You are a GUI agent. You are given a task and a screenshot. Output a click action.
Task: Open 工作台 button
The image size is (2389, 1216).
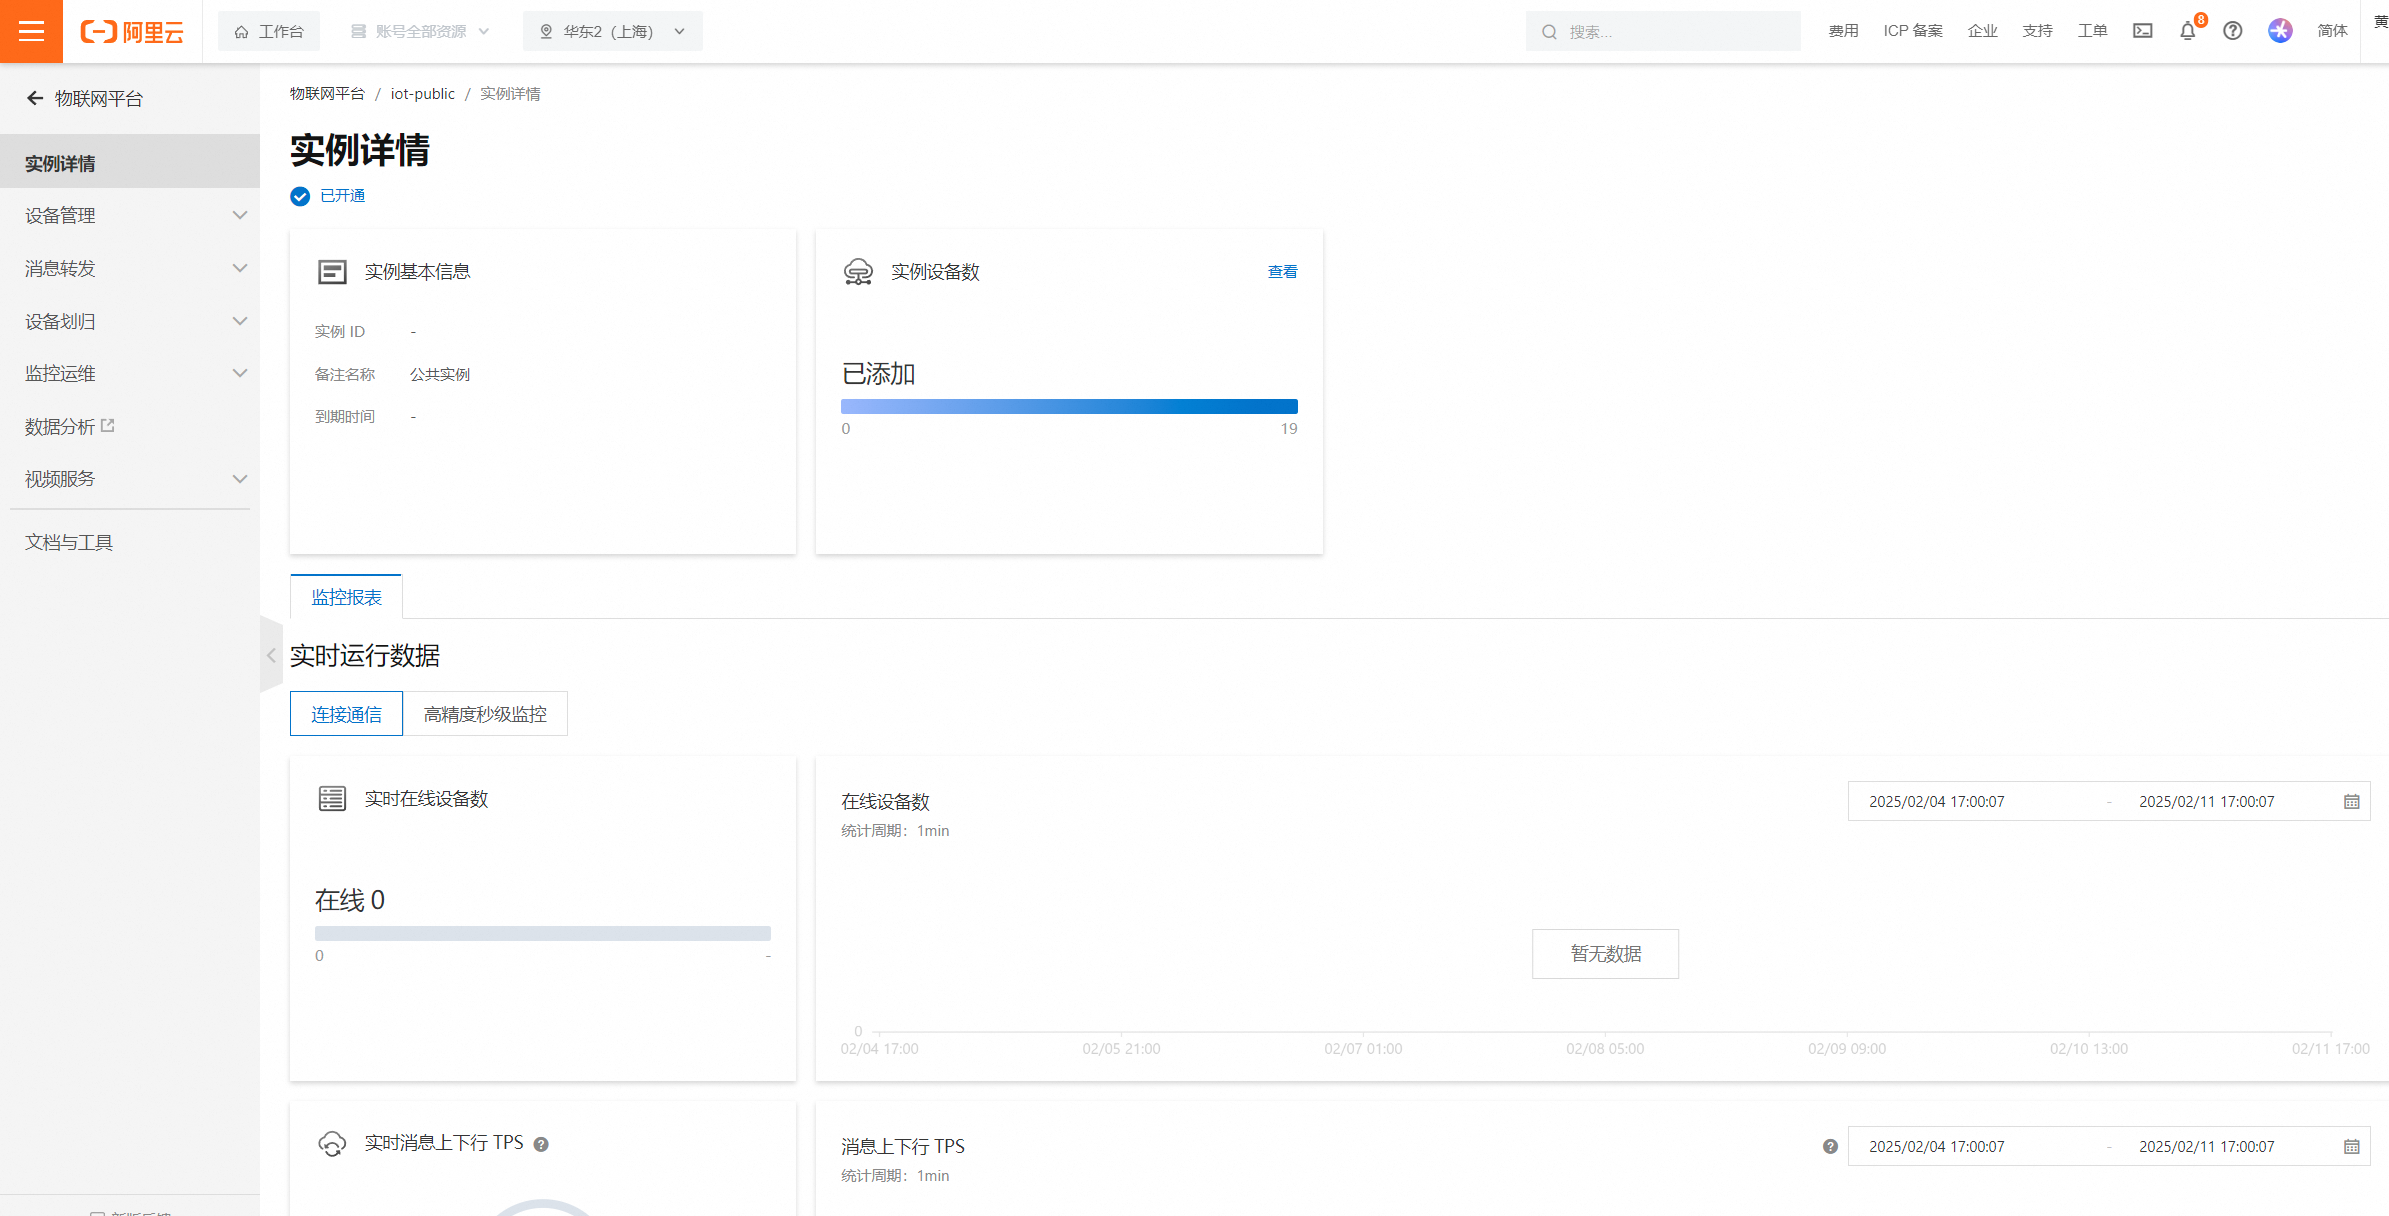pyautogui.click(x=269, y=31)
